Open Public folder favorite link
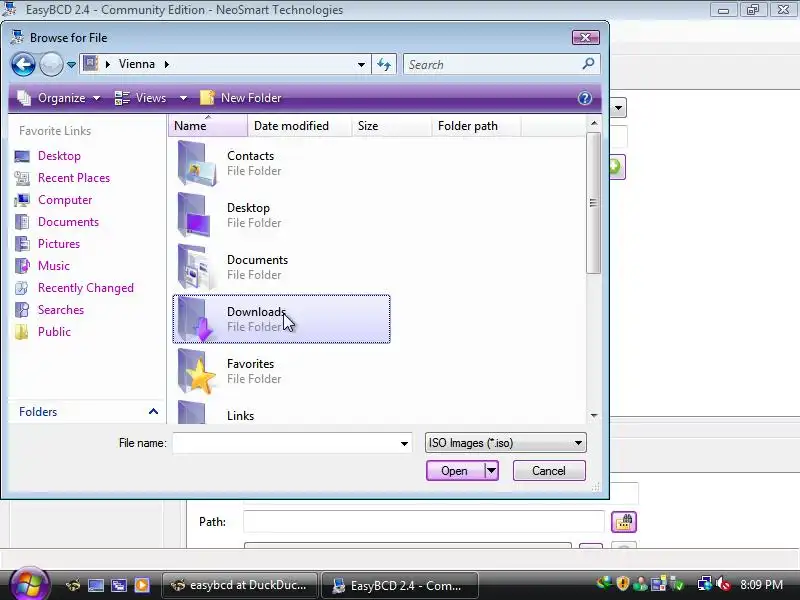This screenshot has width=800, height=600. click(54, 332)
